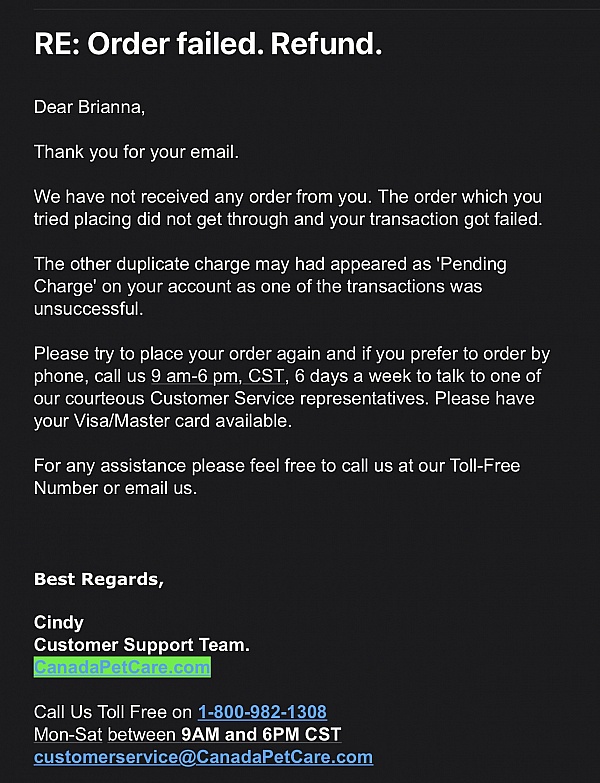Click the 'Best Regards,' sign-off
600x783 pixels.
tap(98, 578)
